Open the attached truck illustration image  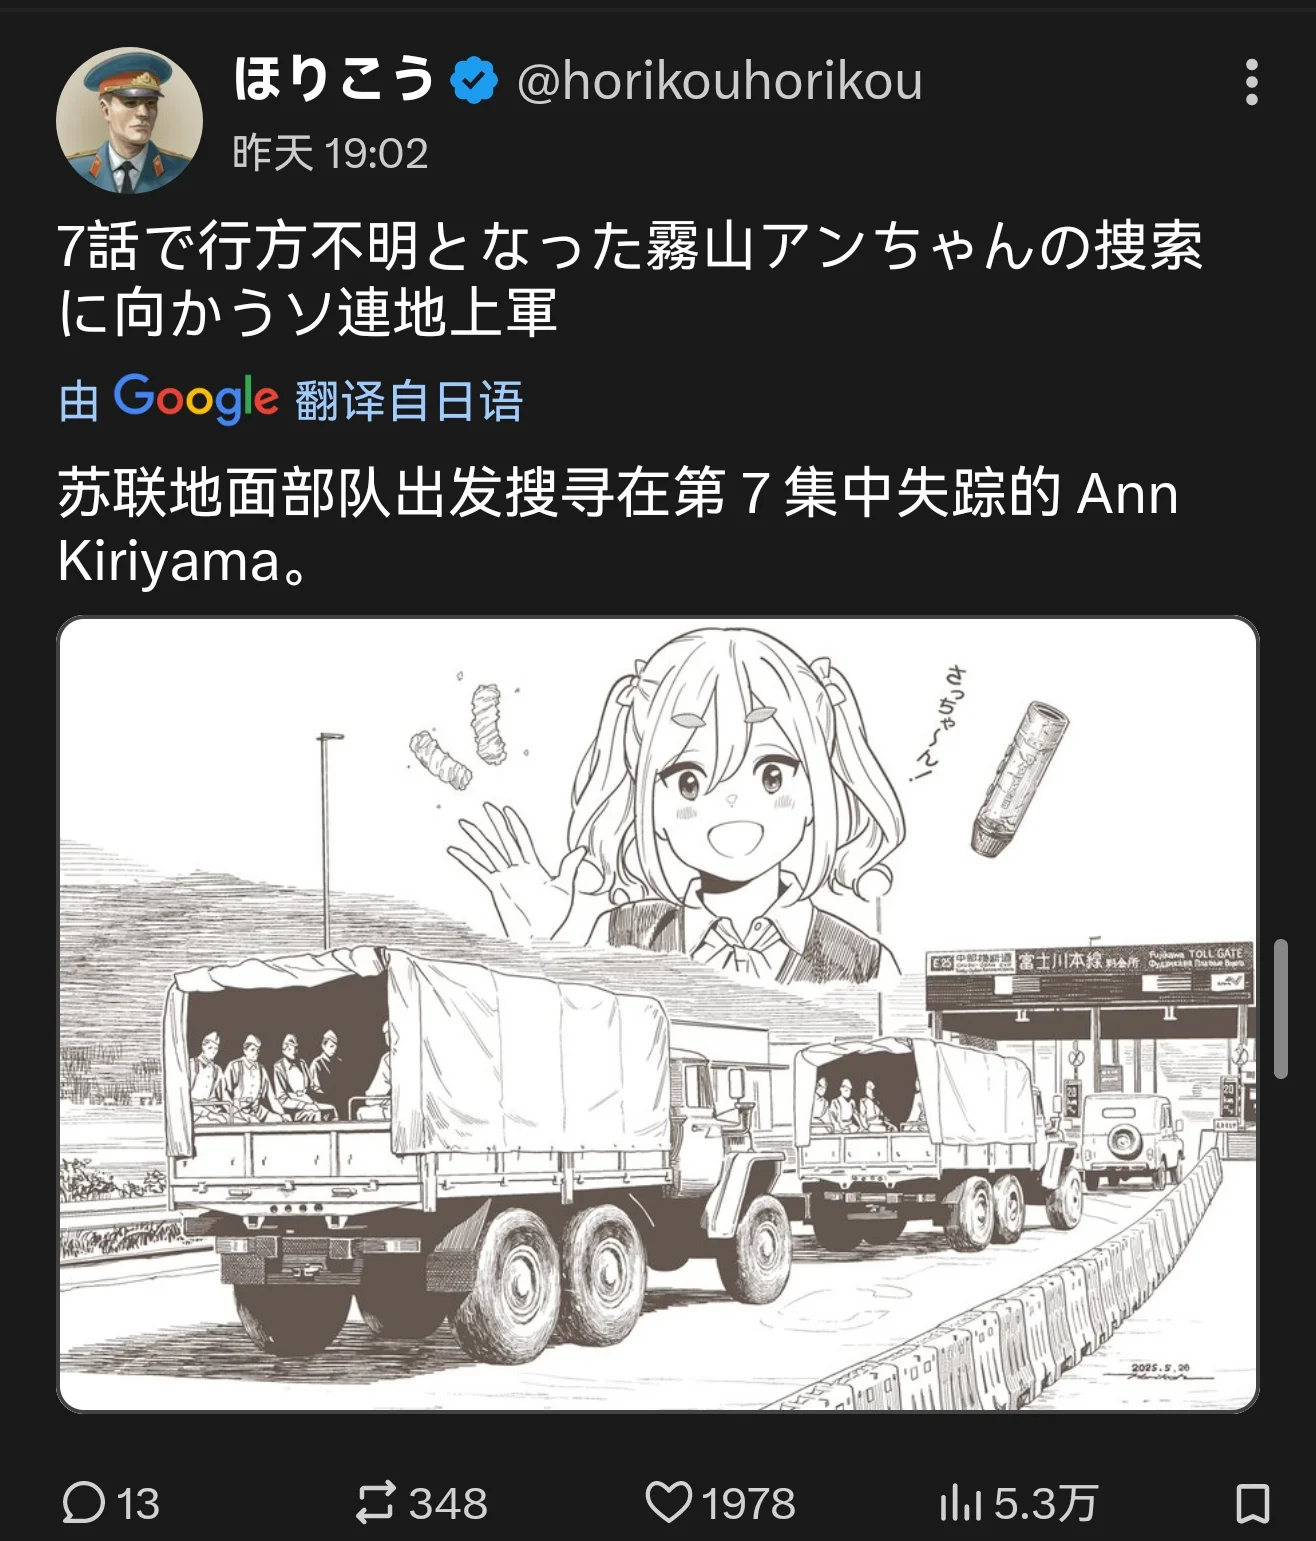point(658,1014)
